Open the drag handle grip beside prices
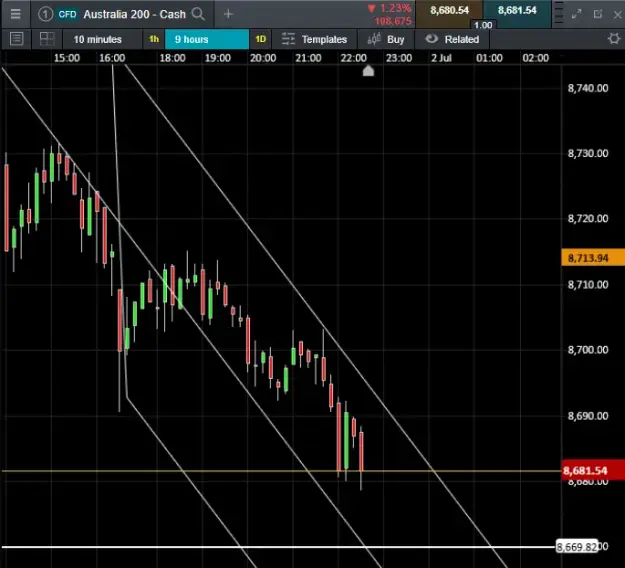The height and width of the screenshot is (568, 625). (x=559, y=13)
